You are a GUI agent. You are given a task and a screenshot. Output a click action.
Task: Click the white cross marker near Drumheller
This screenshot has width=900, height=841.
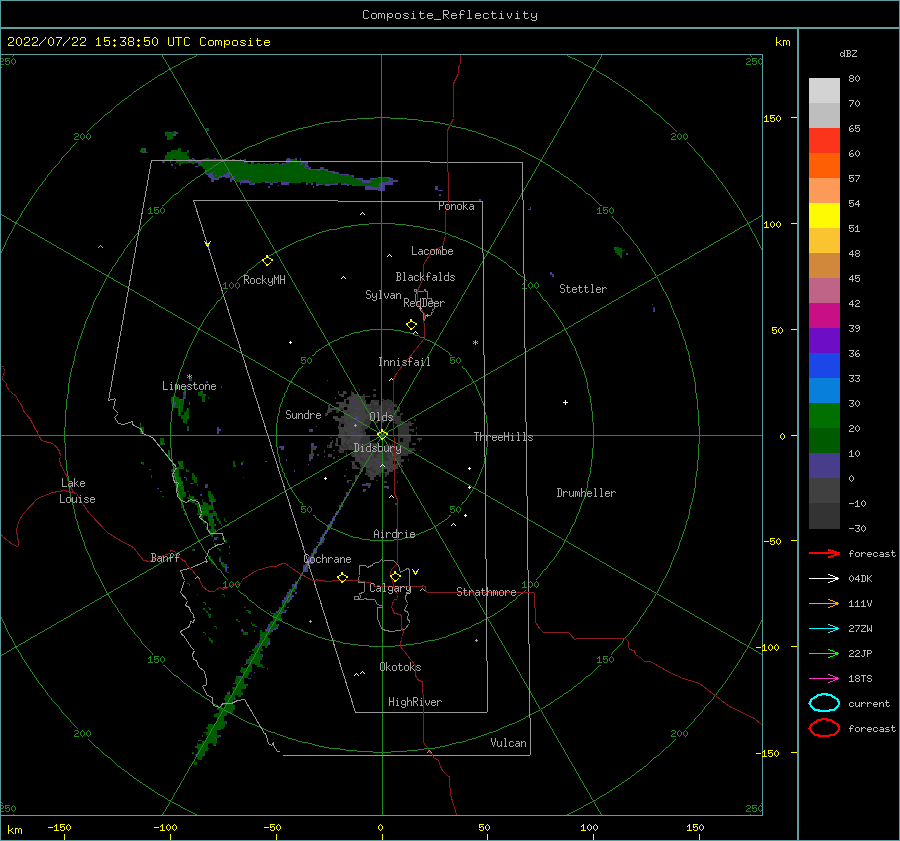(565, 402)
